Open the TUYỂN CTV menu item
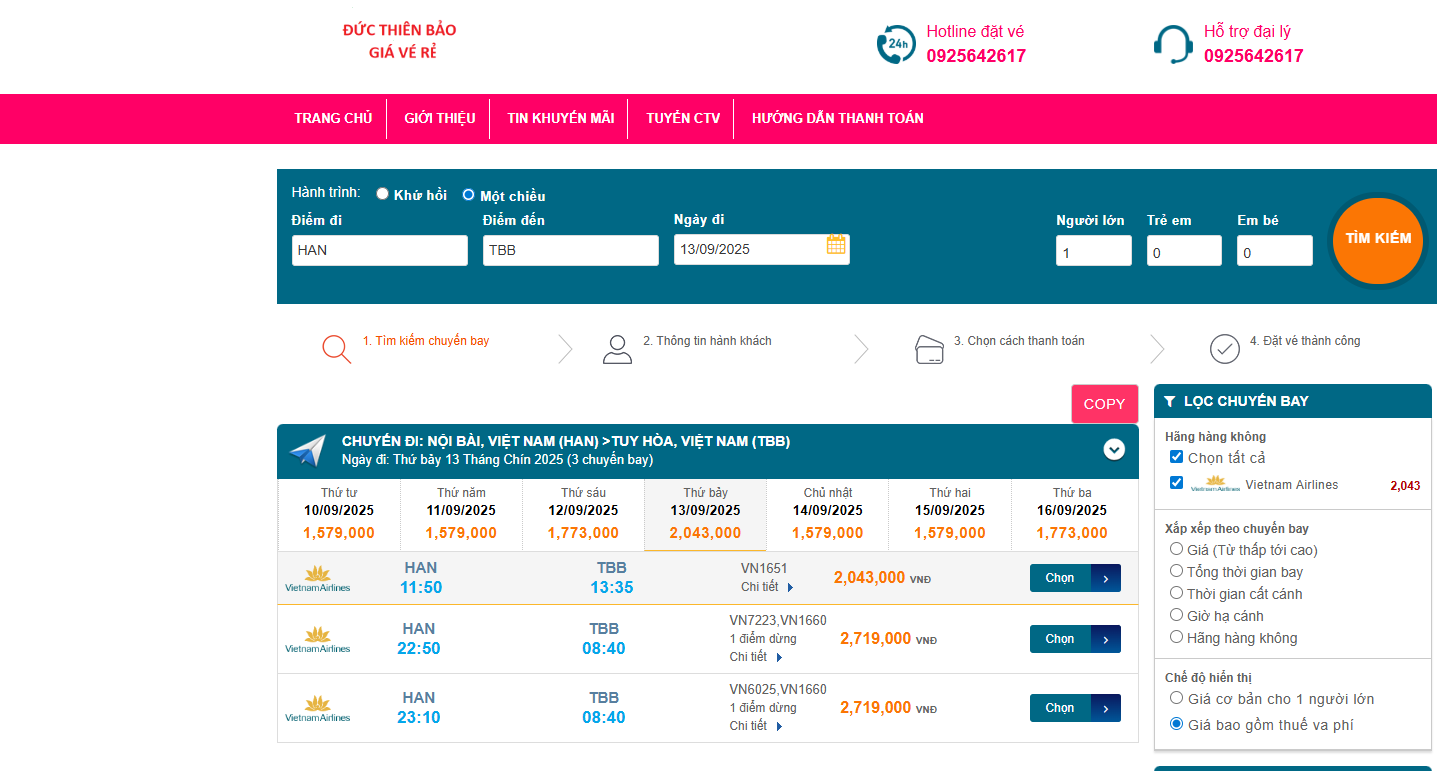 (683, 118)
